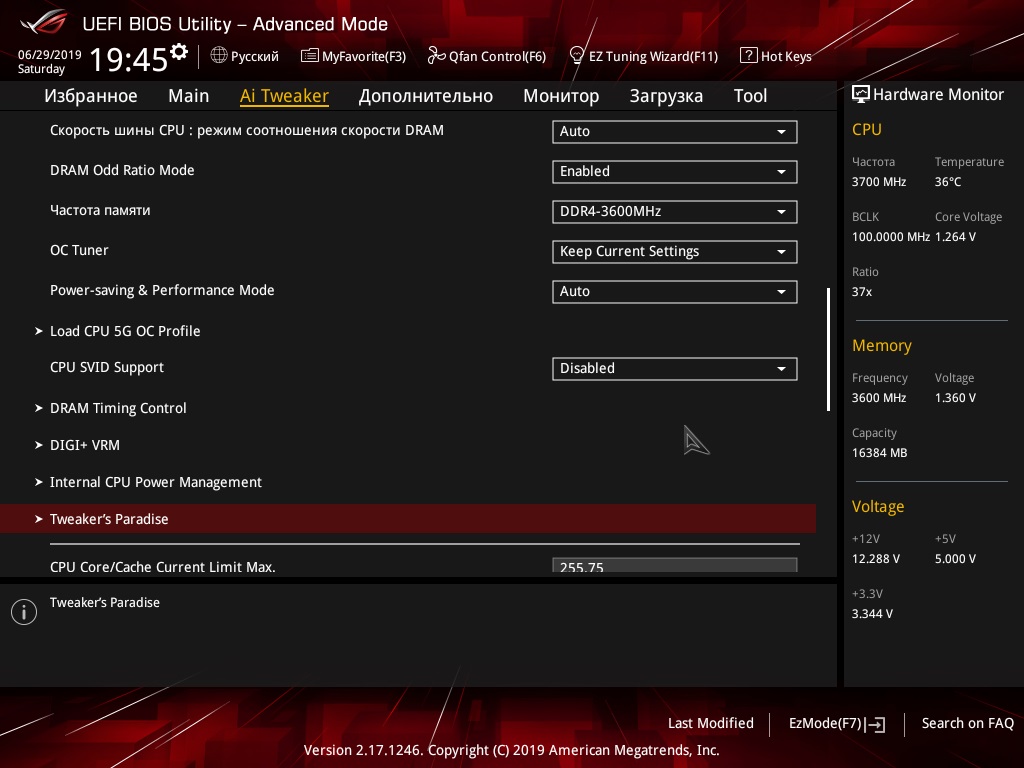
Task: Click the Voltage section heading
Action: pos(878,507)
